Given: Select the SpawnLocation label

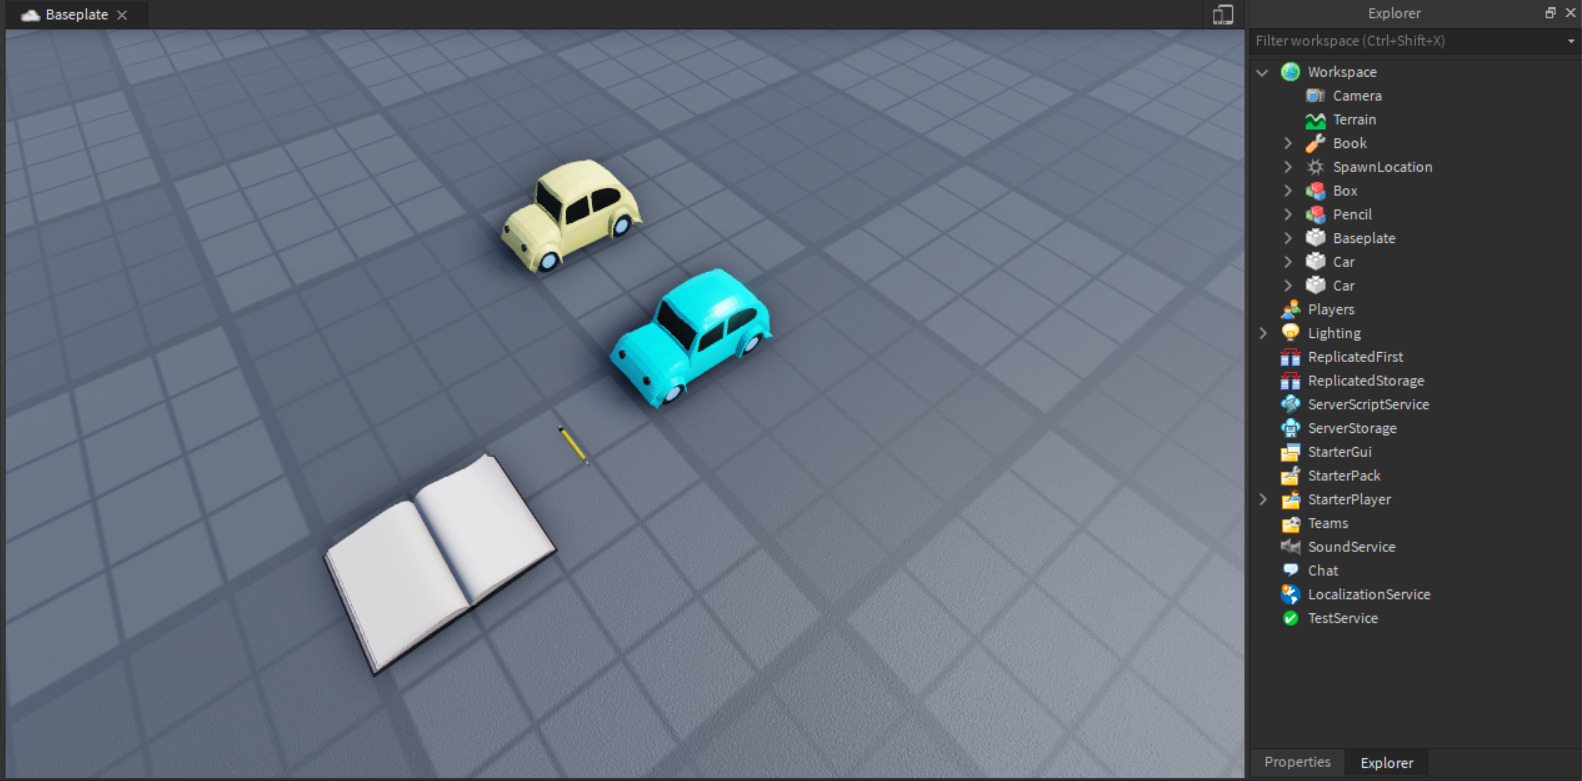Looking at the screenshot, I should [1382, 167].
